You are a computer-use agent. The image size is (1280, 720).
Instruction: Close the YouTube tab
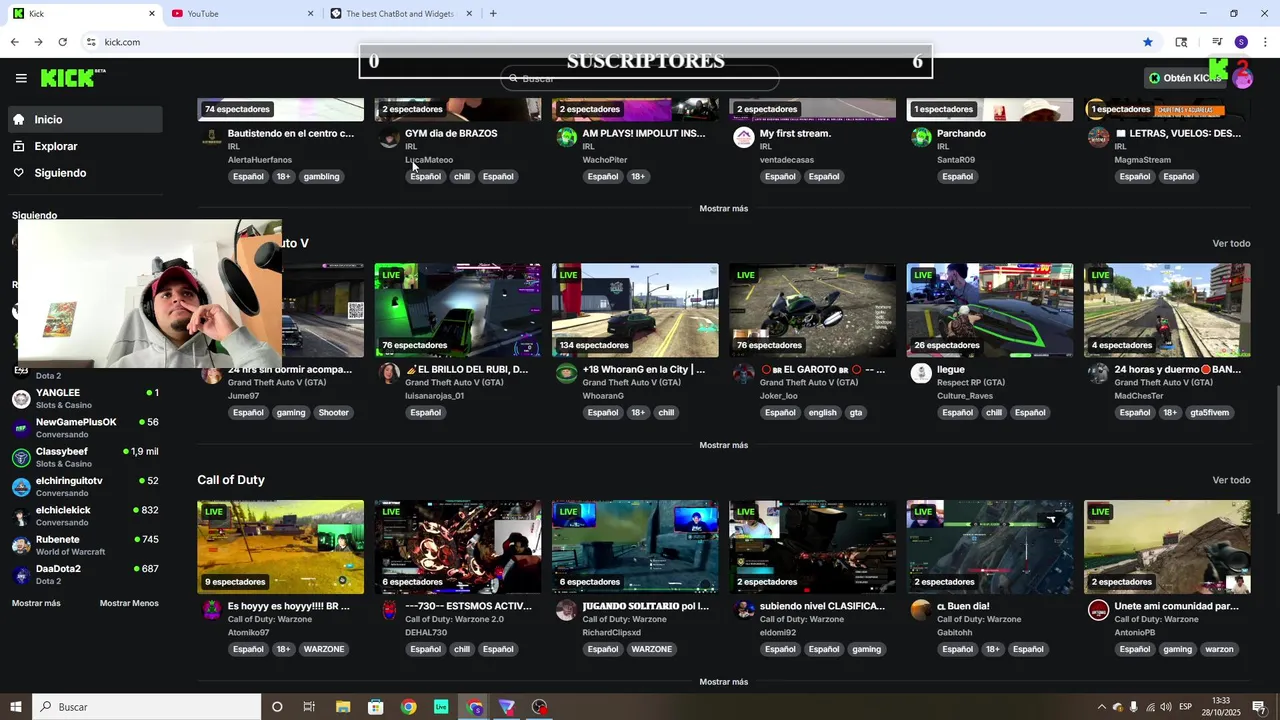click(310, 14)
